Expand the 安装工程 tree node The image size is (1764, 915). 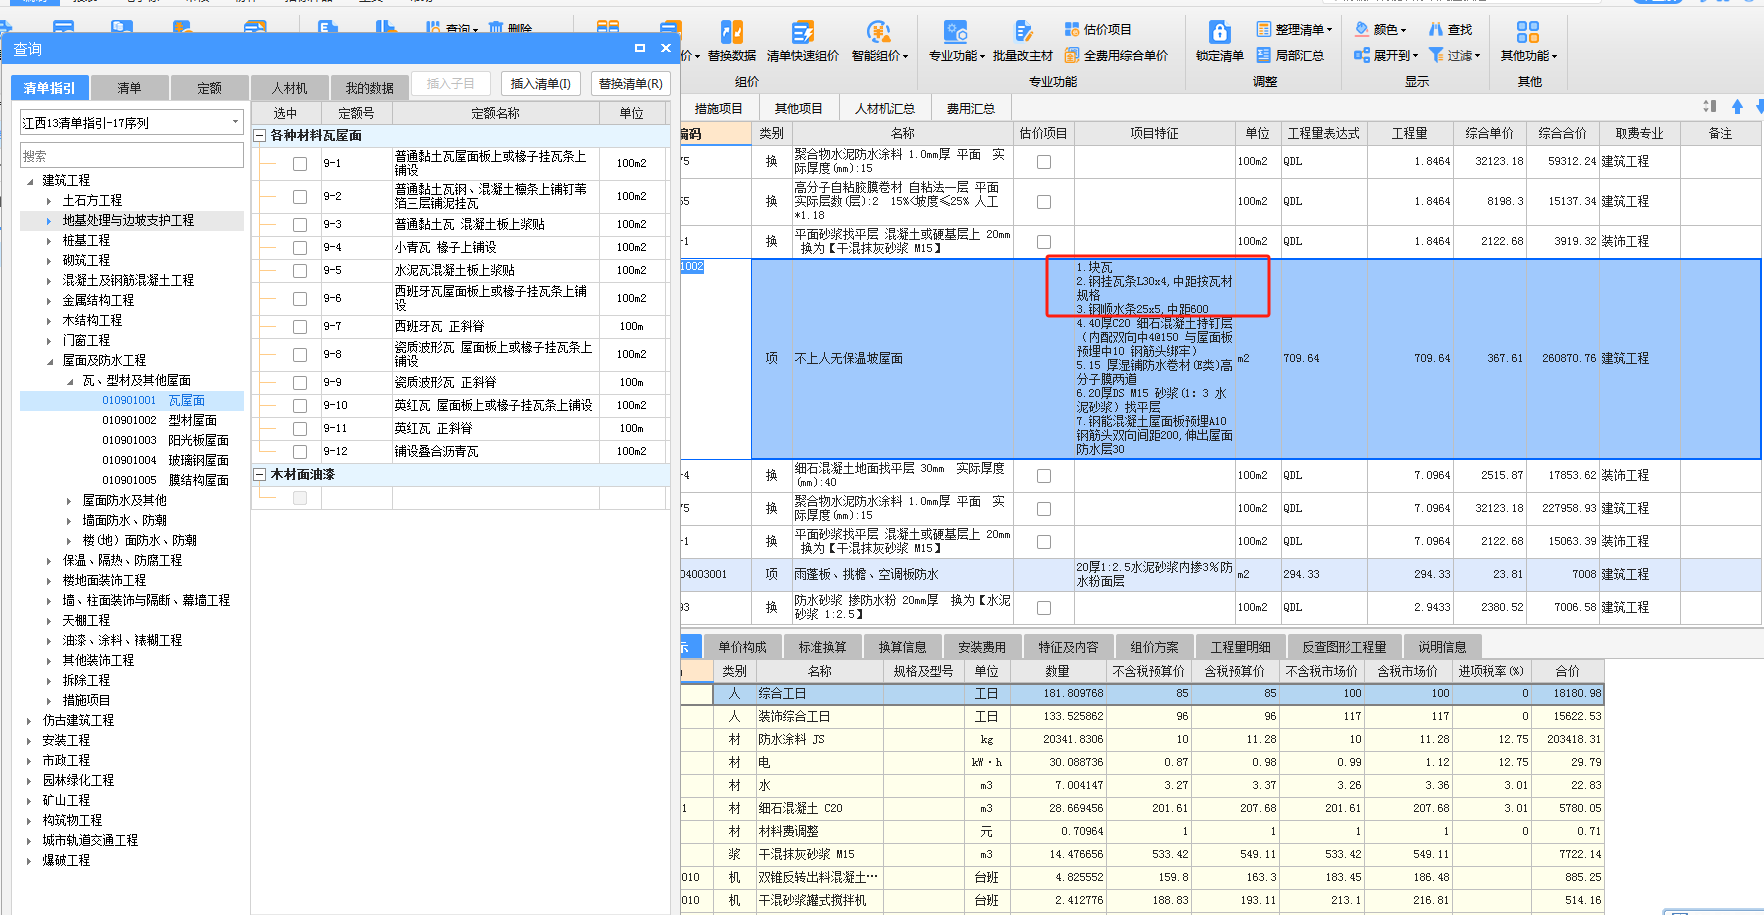click(29, 741)
